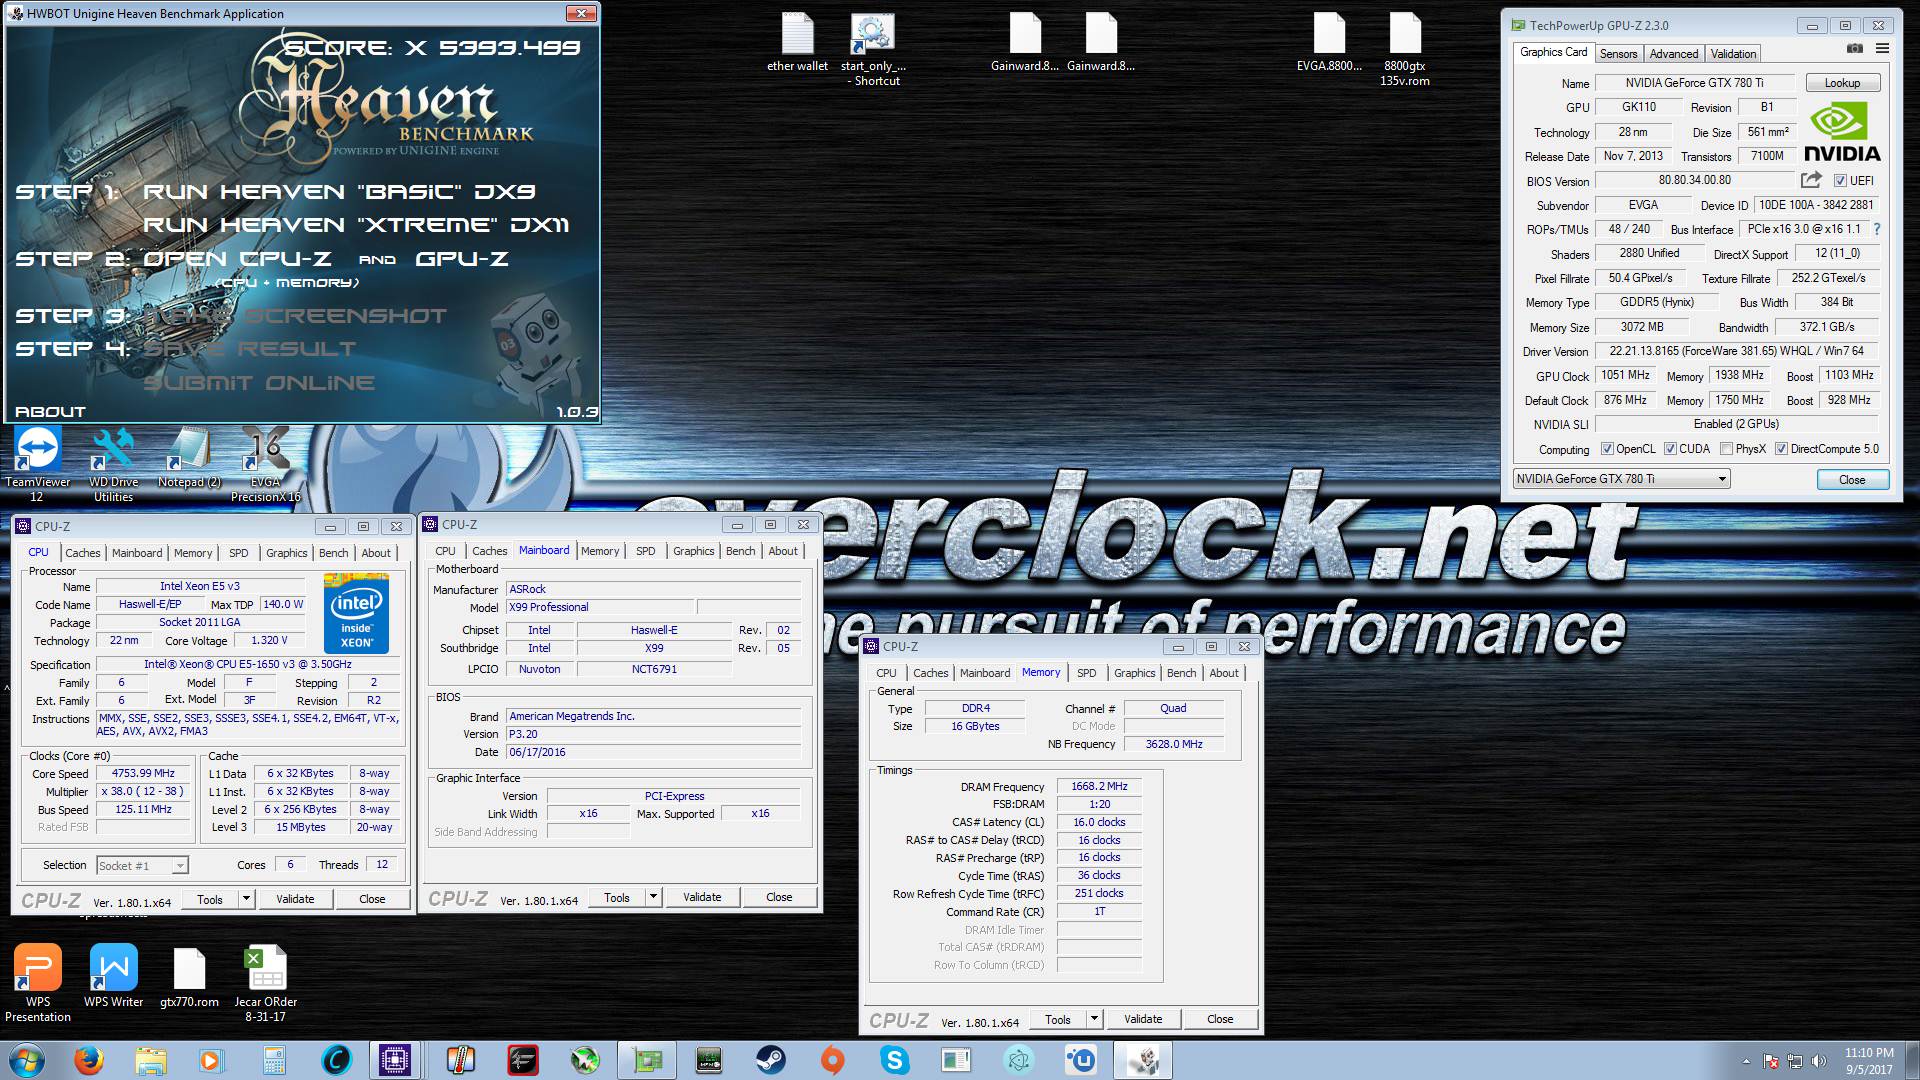Screen dimensions: 1920x1080
Task: Open Graphics tab in CPU-Z Memory window
Action: click(1134, 673)
